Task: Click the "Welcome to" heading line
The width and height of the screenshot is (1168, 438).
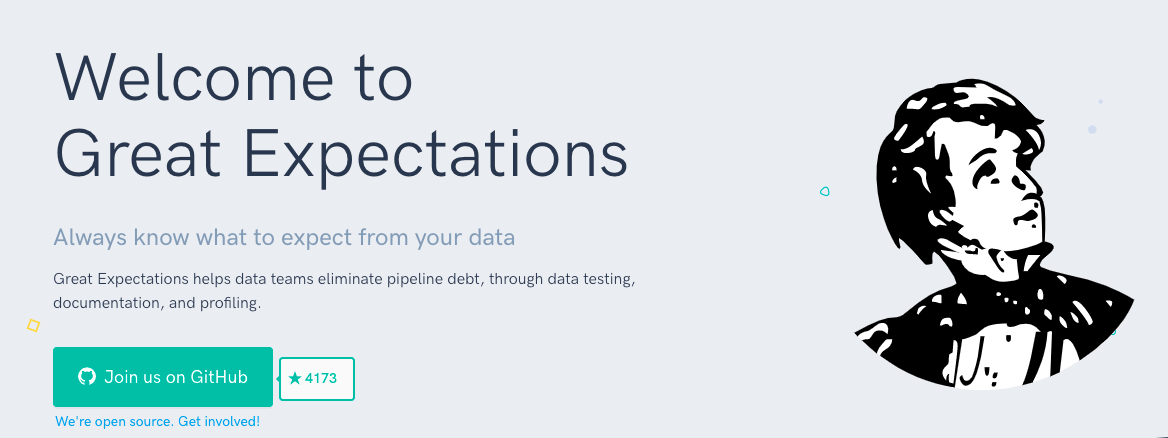Action: point(233,78)
